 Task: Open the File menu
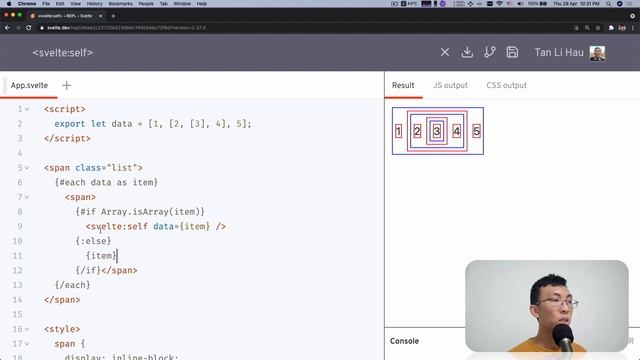pyautogui.click(x=46, y=4)
